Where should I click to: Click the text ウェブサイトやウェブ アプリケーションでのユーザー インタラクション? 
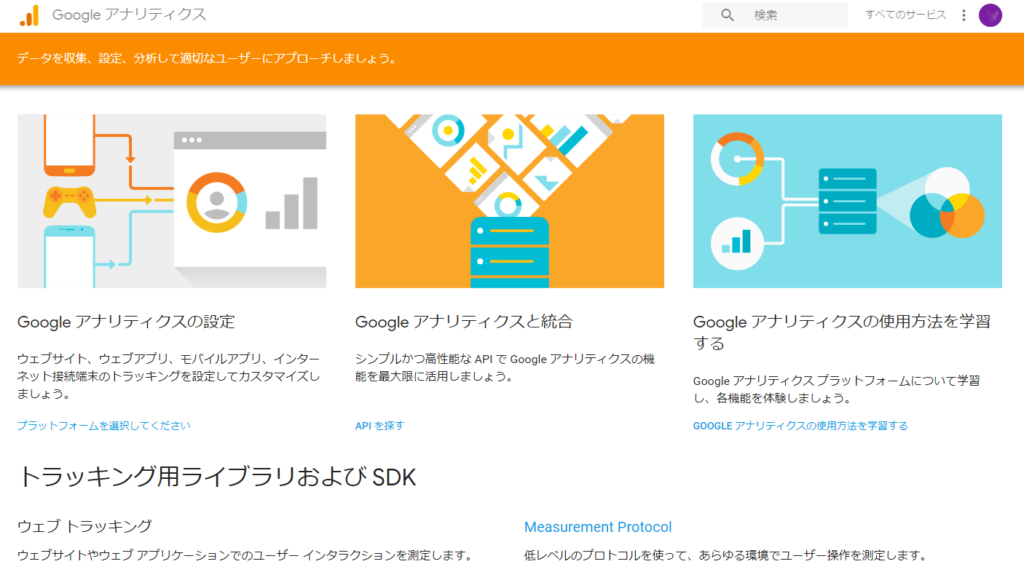[x=245, y=556]
